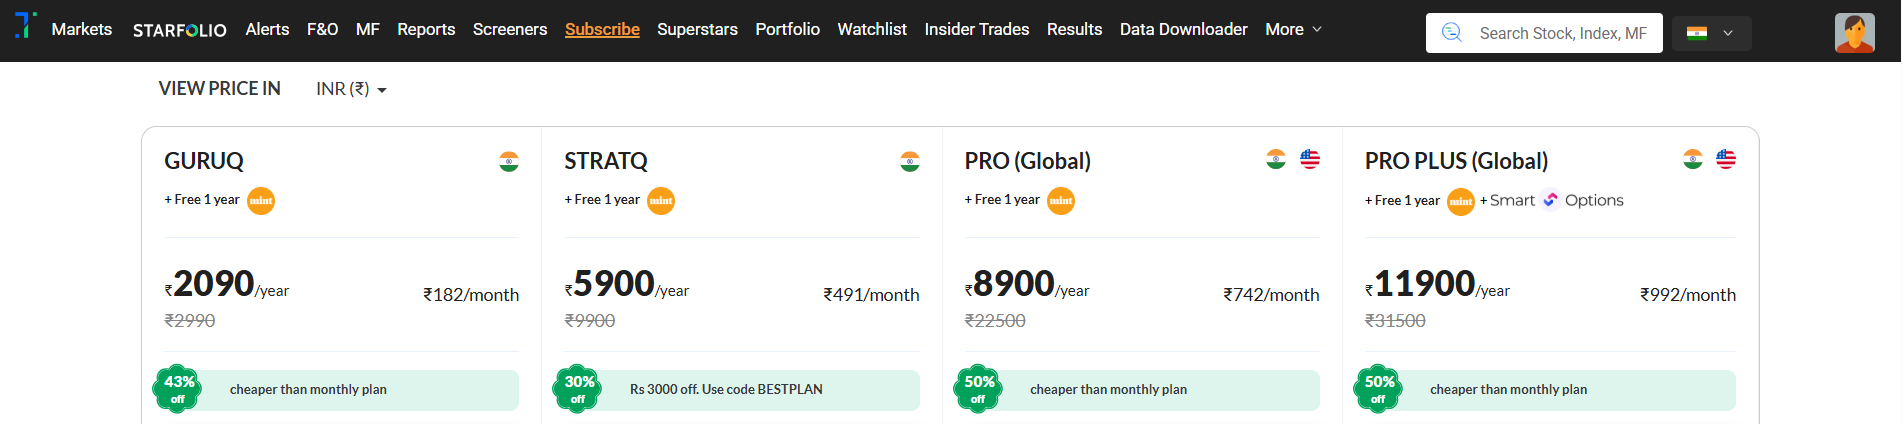Open the Screeners menu
Image resolution: width=1903 pixels, height=424 pixels.
click(x=510, y=30)
